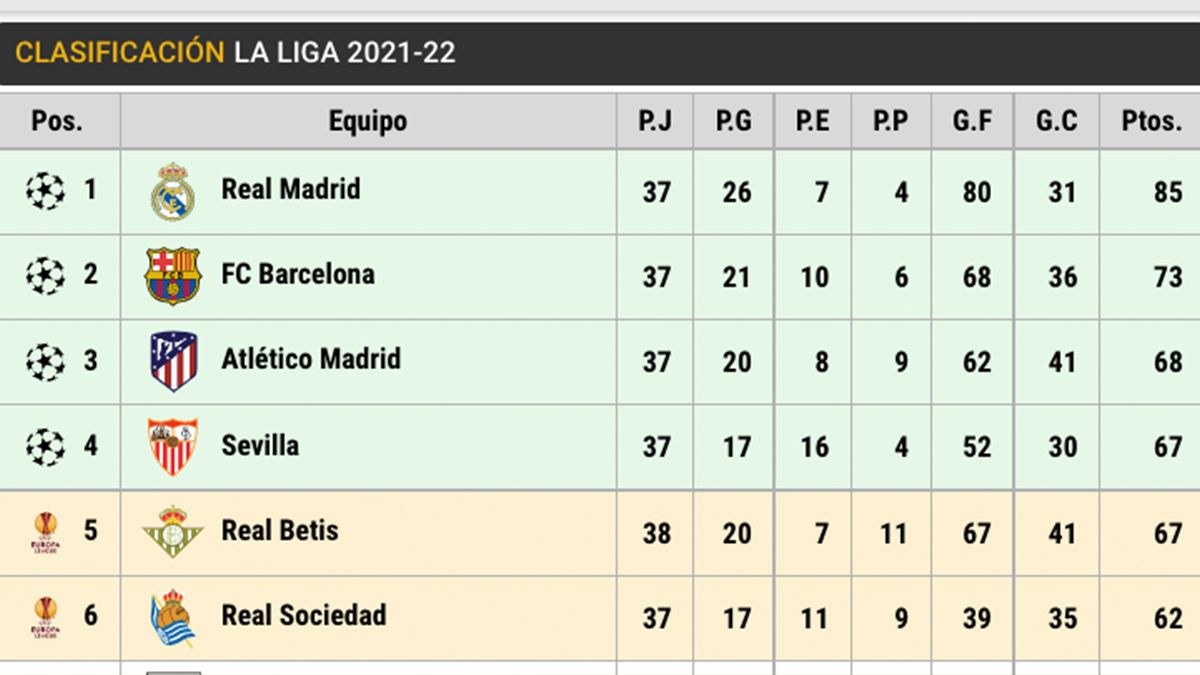The image size is (1200, 675).
Task: Click the Equipo column header
Action: 368,121
